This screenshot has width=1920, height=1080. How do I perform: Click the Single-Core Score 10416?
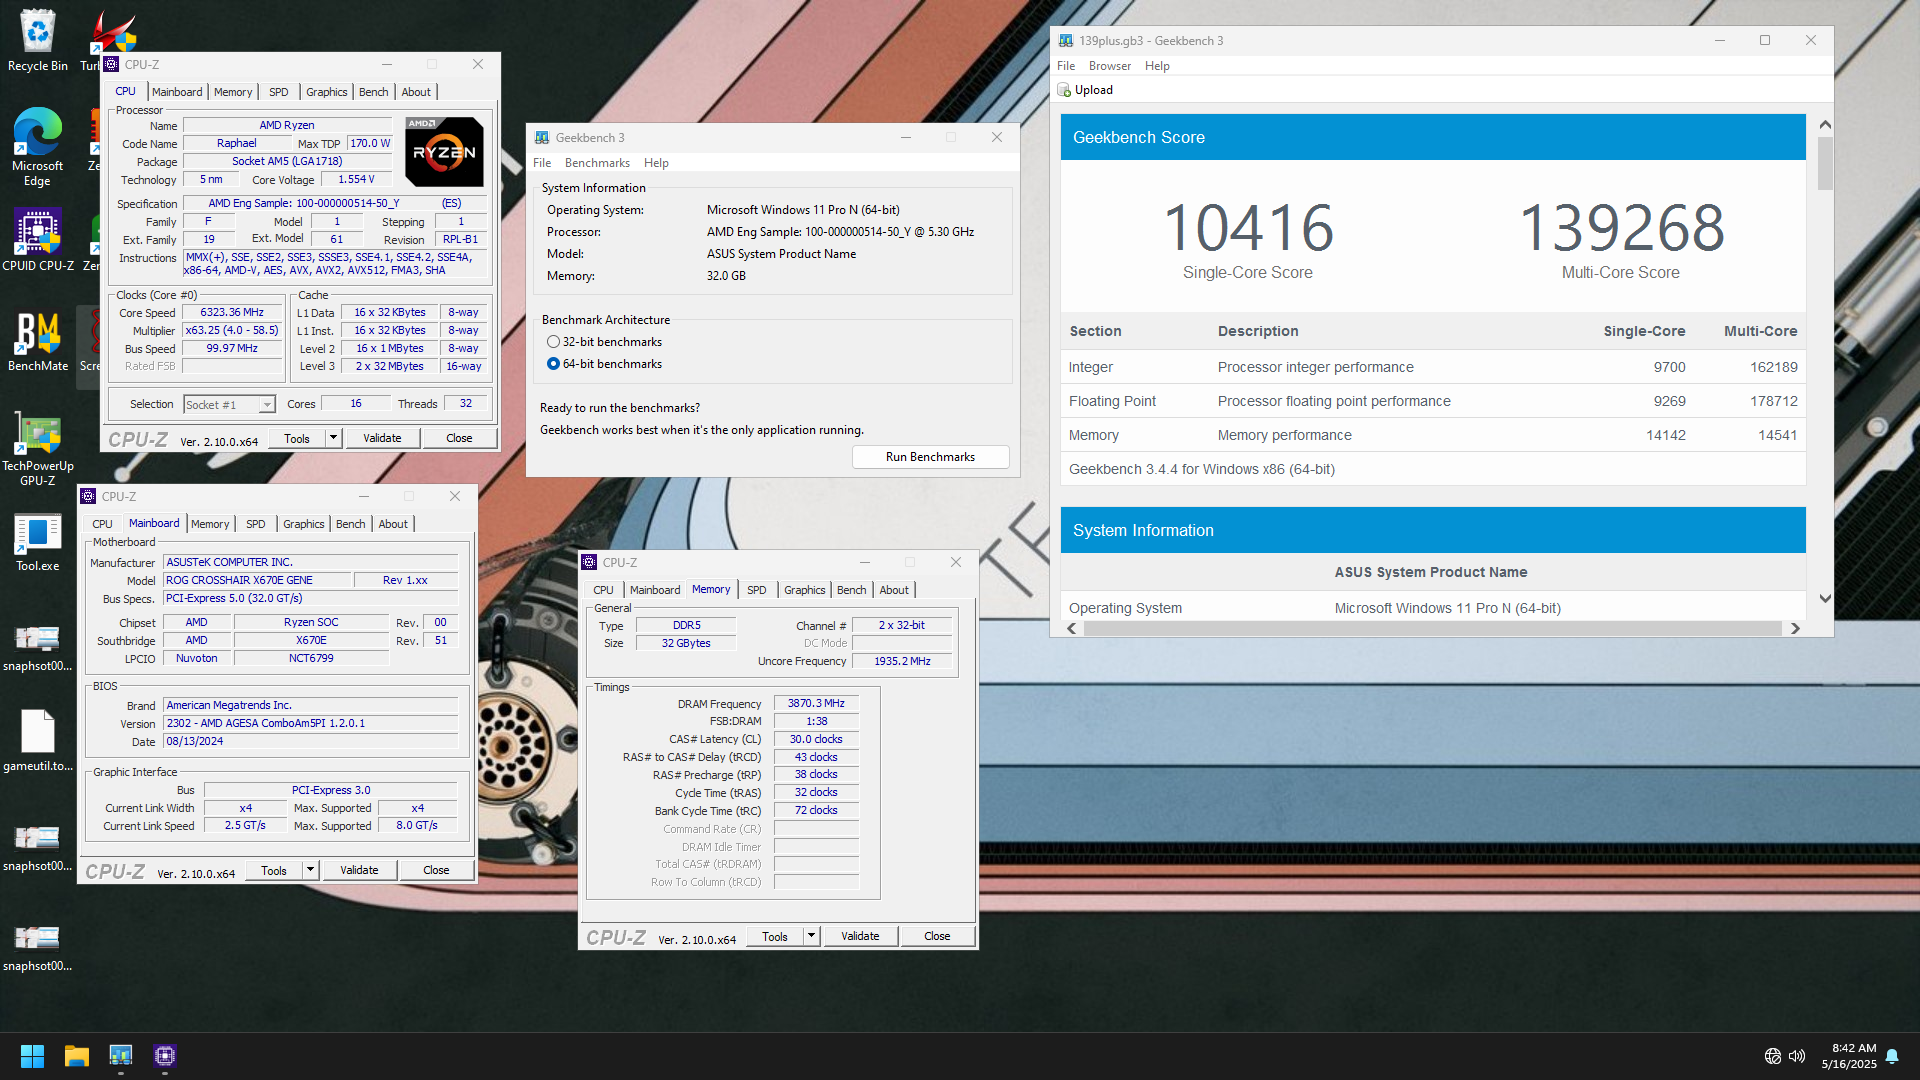point(1248,228)
